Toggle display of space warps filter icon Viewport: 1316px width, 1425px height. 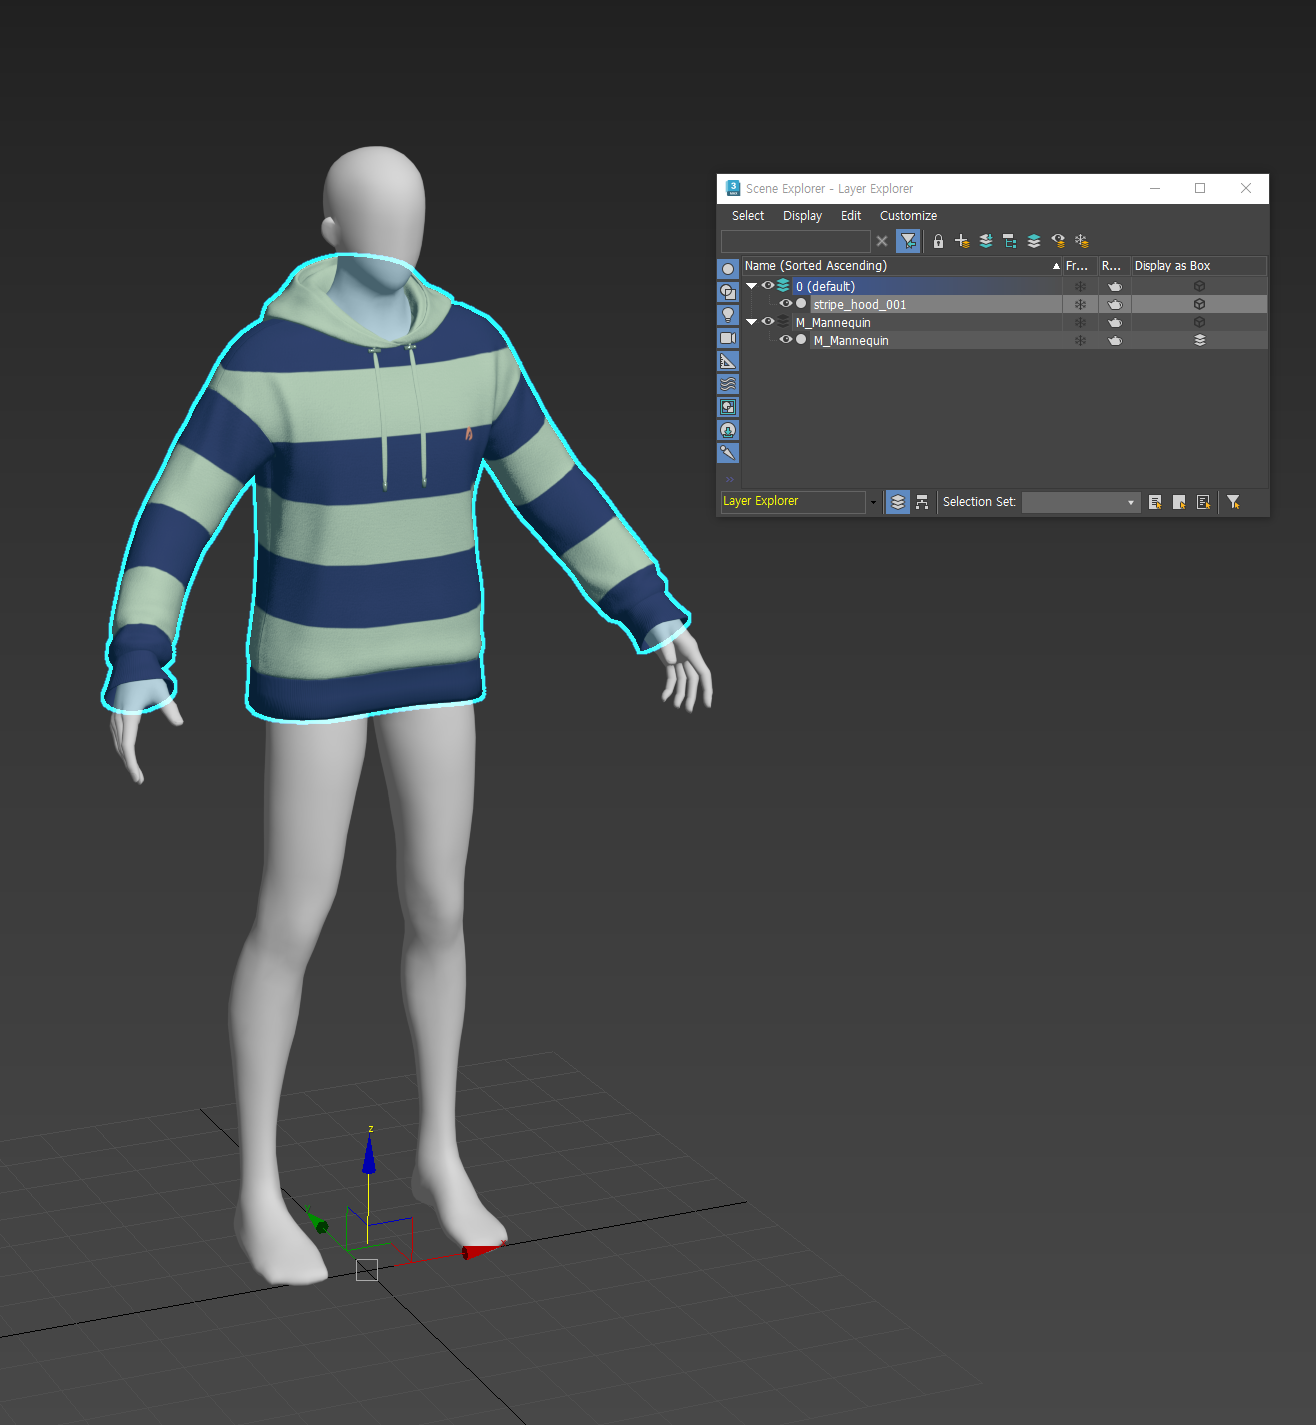coord(728,384)
